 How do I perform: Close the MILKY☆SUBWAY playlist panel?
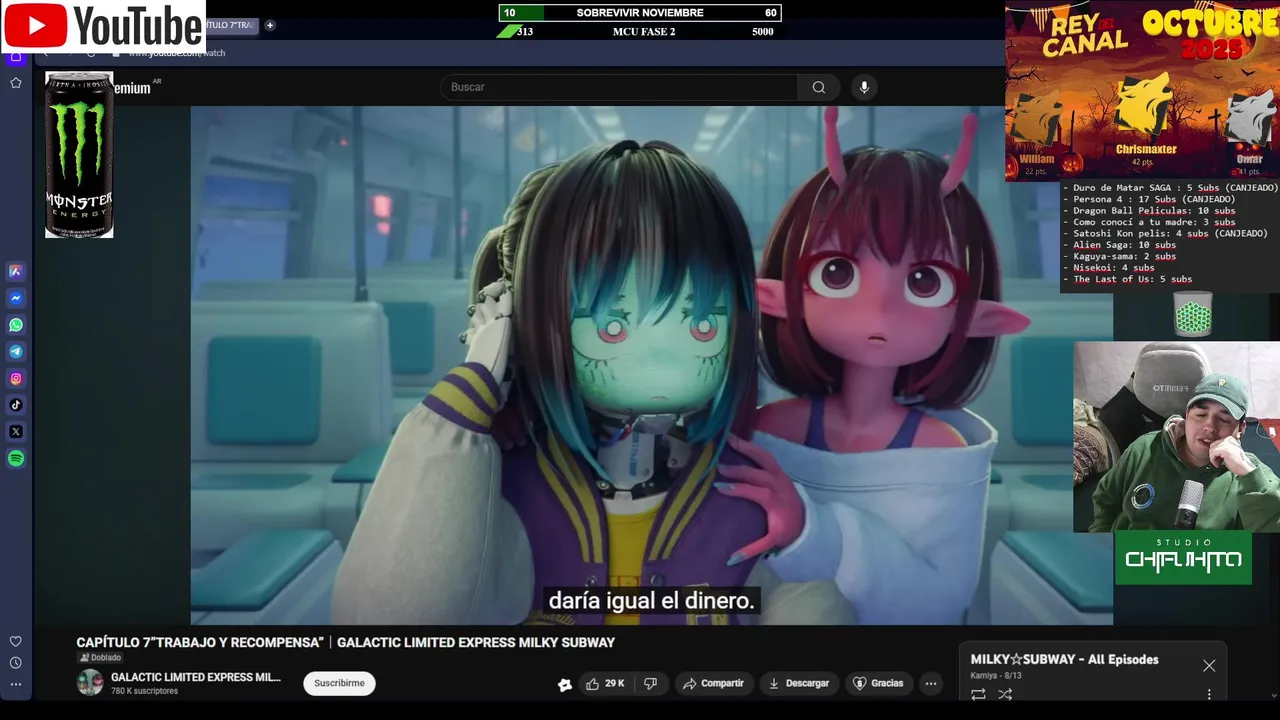[1209, 666]
